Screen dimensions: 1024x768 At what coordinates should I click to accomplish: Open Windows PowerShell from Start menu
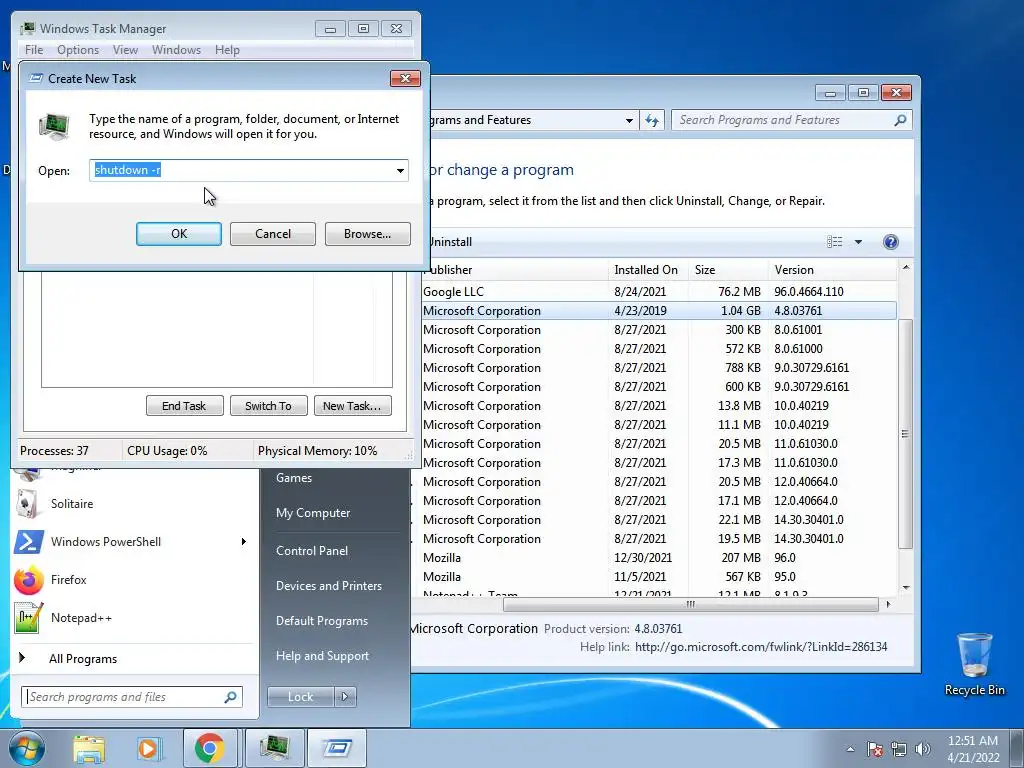click(x=124, y=541)
